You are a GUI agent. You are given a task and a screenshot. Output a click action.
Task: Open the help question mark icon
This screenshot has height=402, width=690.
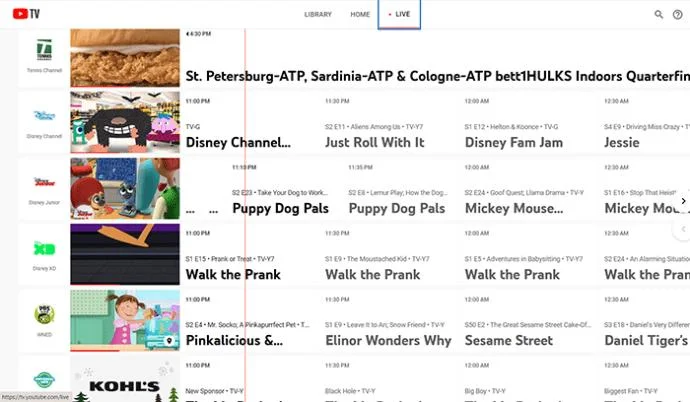tap(678, 15)
